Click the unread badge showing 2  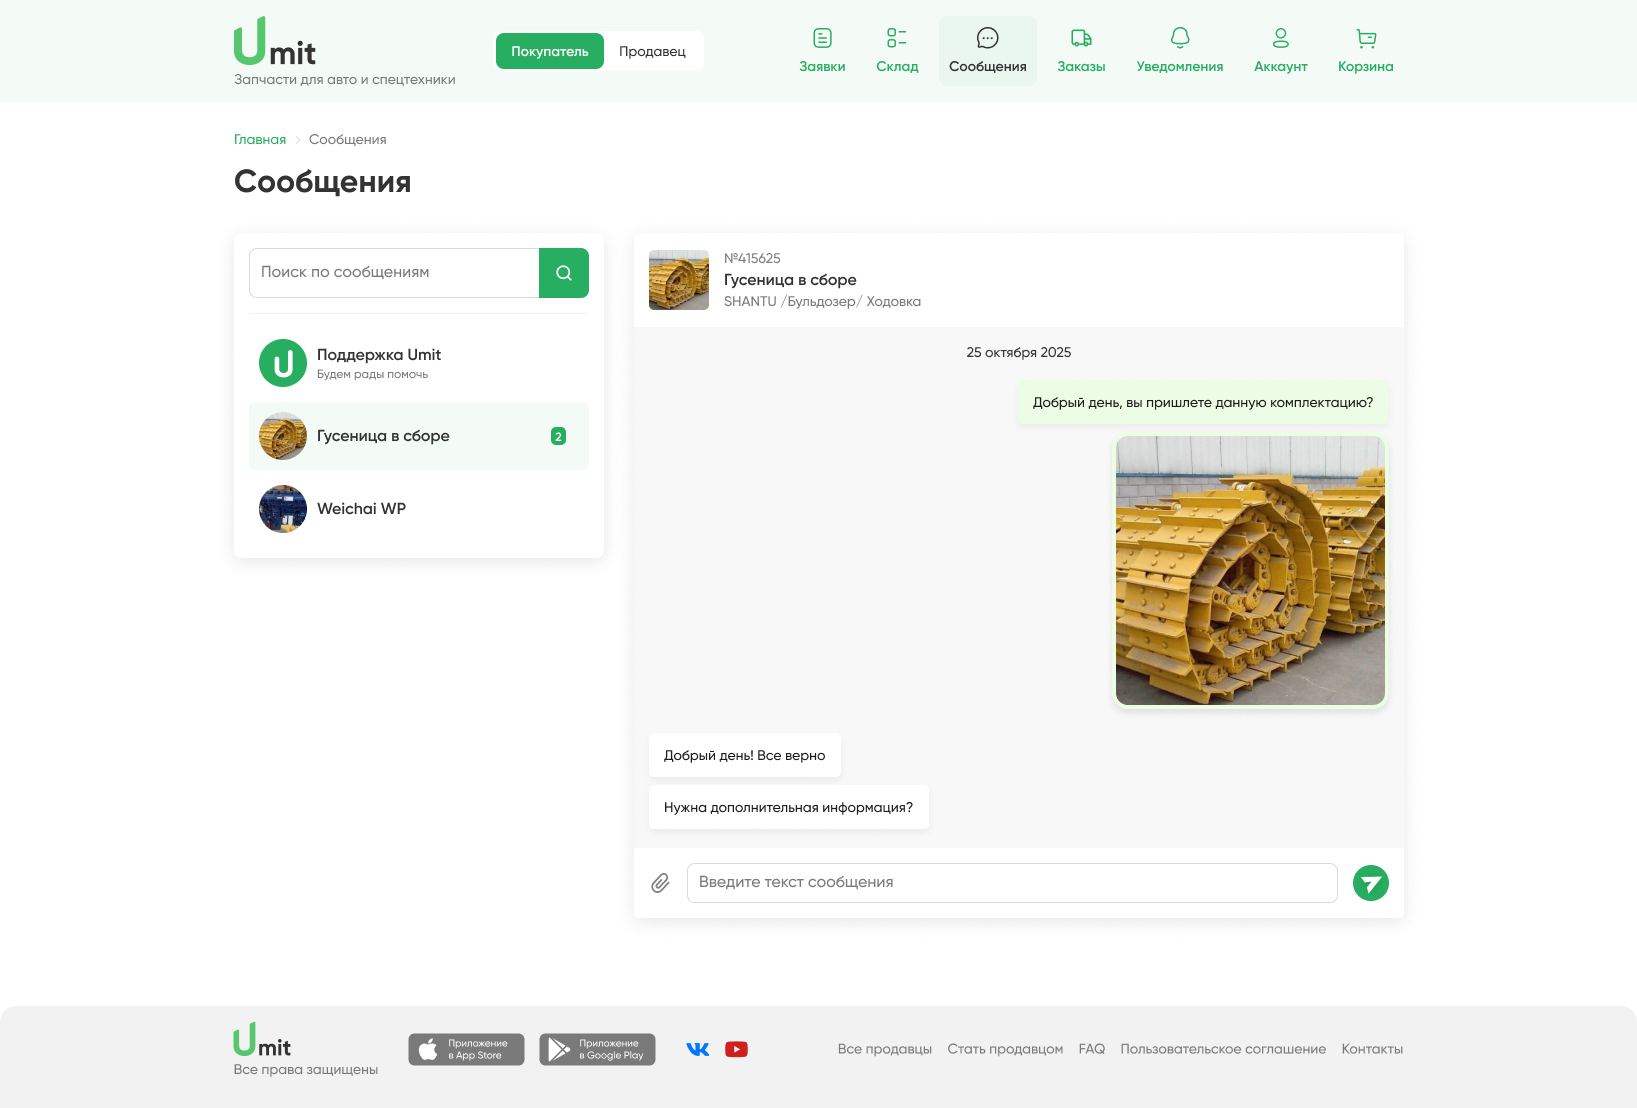click(558, 436)
